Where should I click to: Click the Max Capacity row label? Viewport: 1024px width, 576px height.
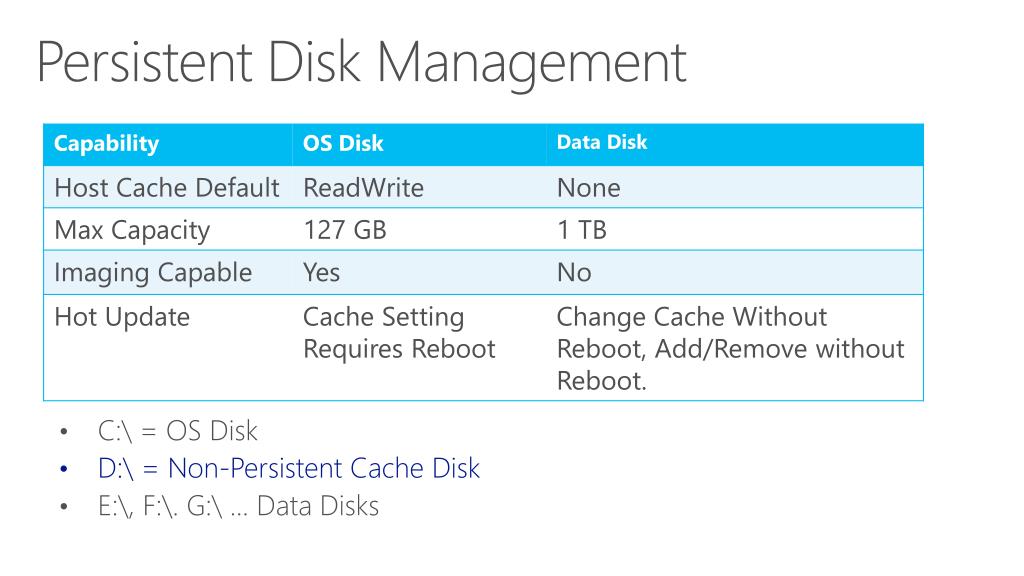(x=132, y=231)
